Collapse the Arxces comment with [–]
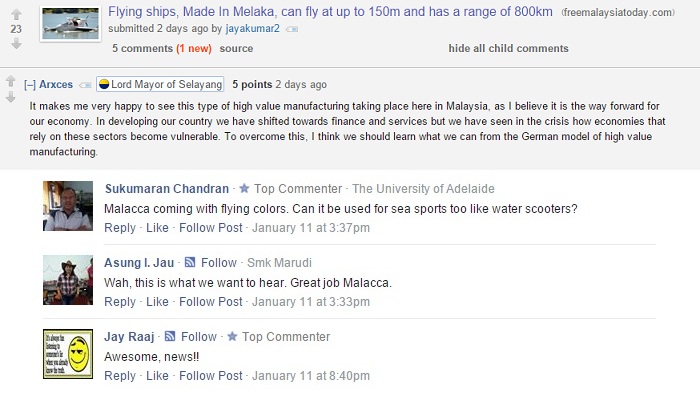The height and width of the screenshot is (400, 700). tap(30, 85)
